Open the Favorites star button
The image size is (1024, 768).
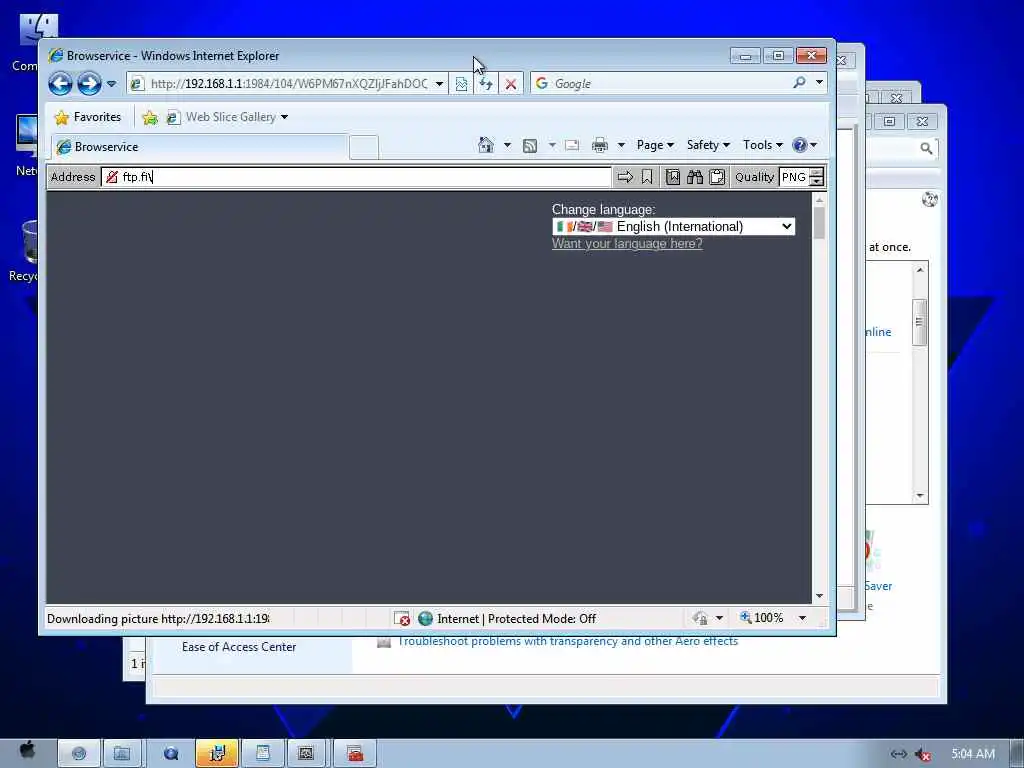pos(88,117)
